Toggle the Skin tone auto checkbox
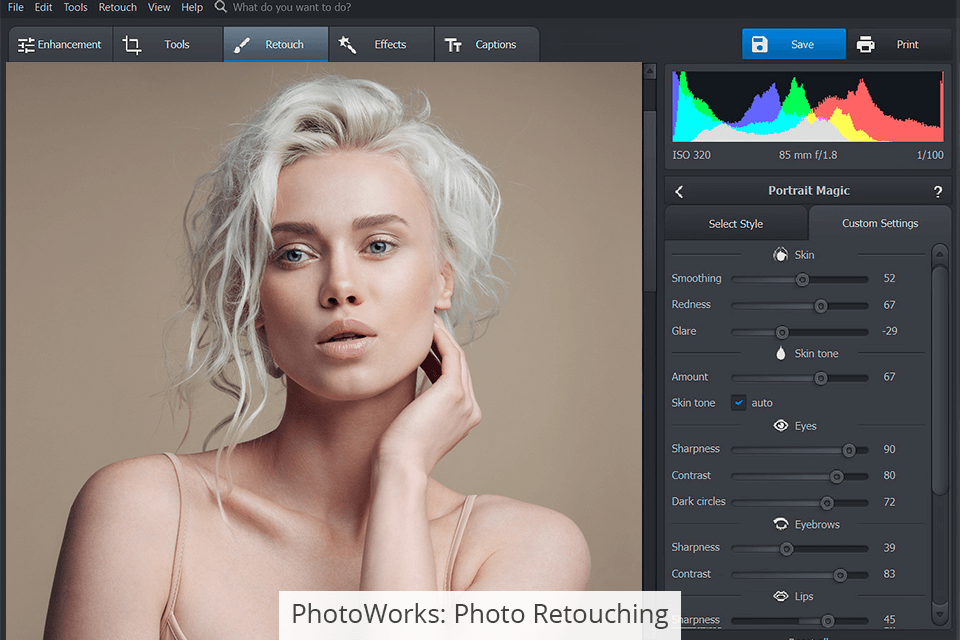The width and height of the screenshot is (960, 640). click(738, 402)
